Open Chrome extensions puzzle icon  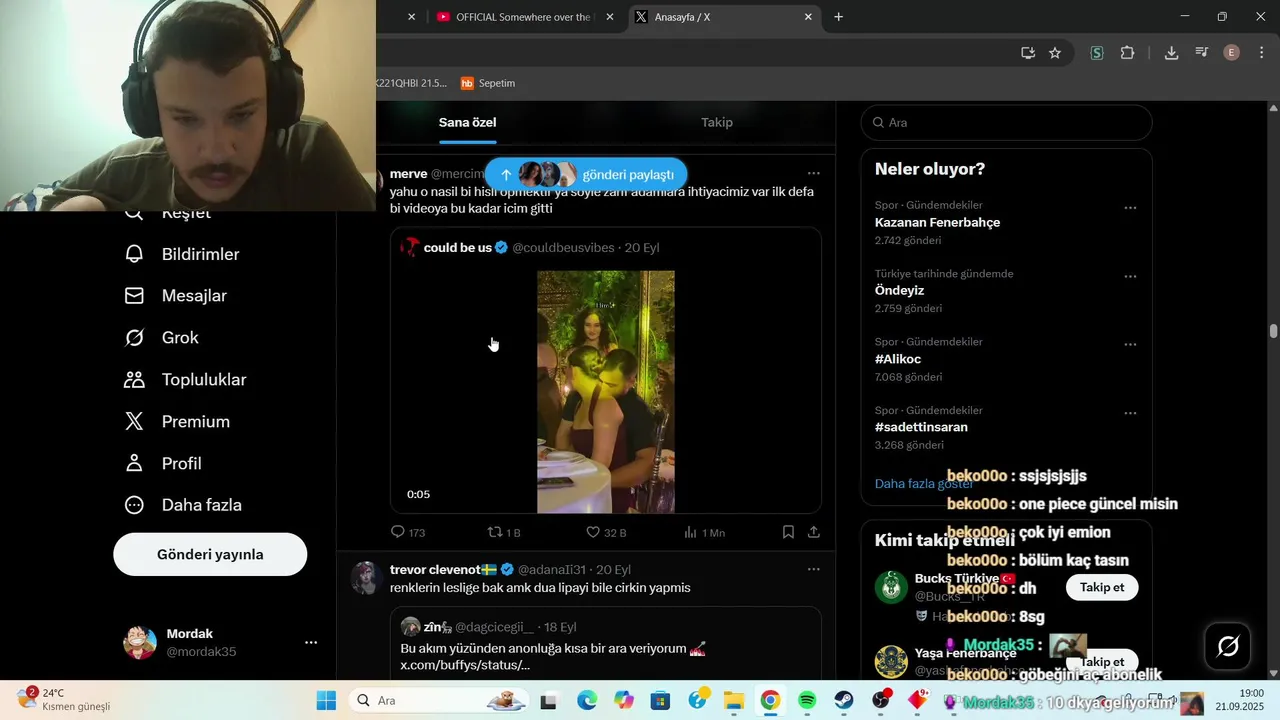tap(1127, 53)
